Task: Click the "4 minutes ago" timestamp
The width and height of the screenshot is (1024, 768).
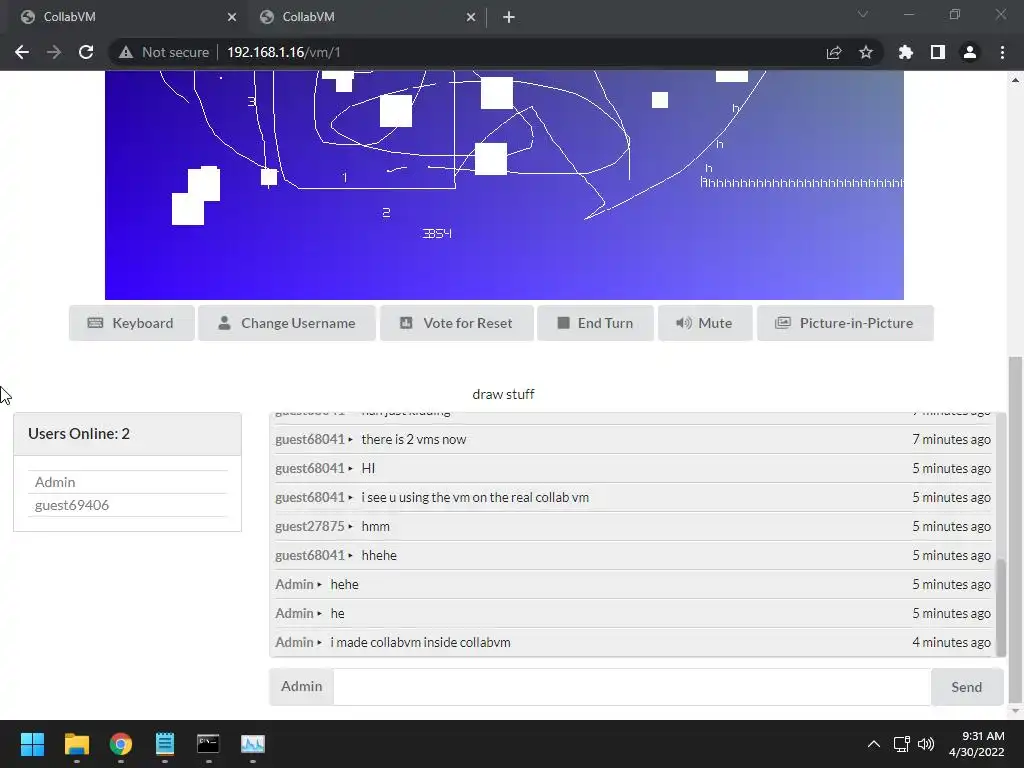Action: 951,643
